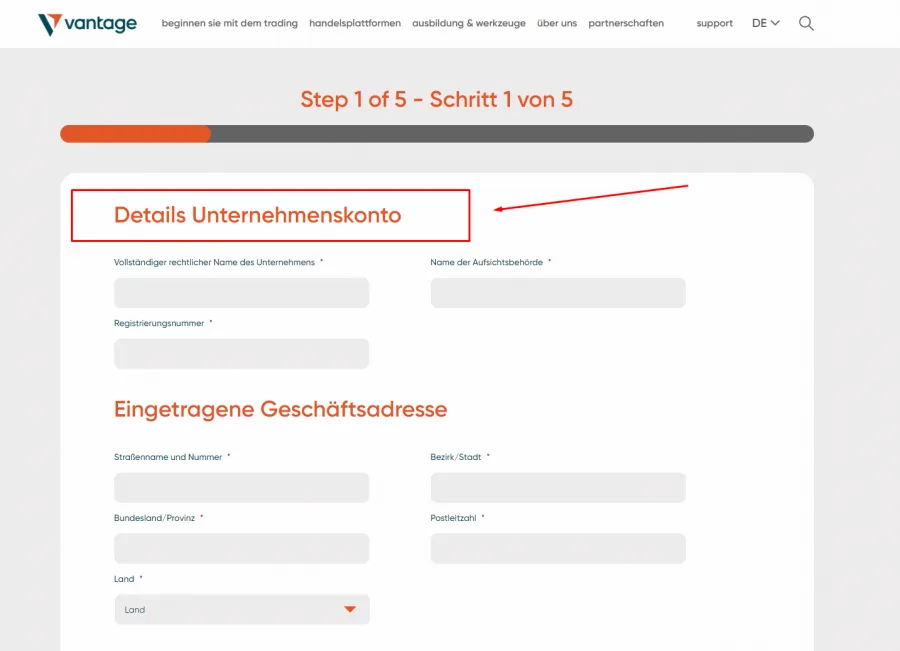Click the Postleitzahl input field
900x651 pixels.
click(x=557, y=548)
